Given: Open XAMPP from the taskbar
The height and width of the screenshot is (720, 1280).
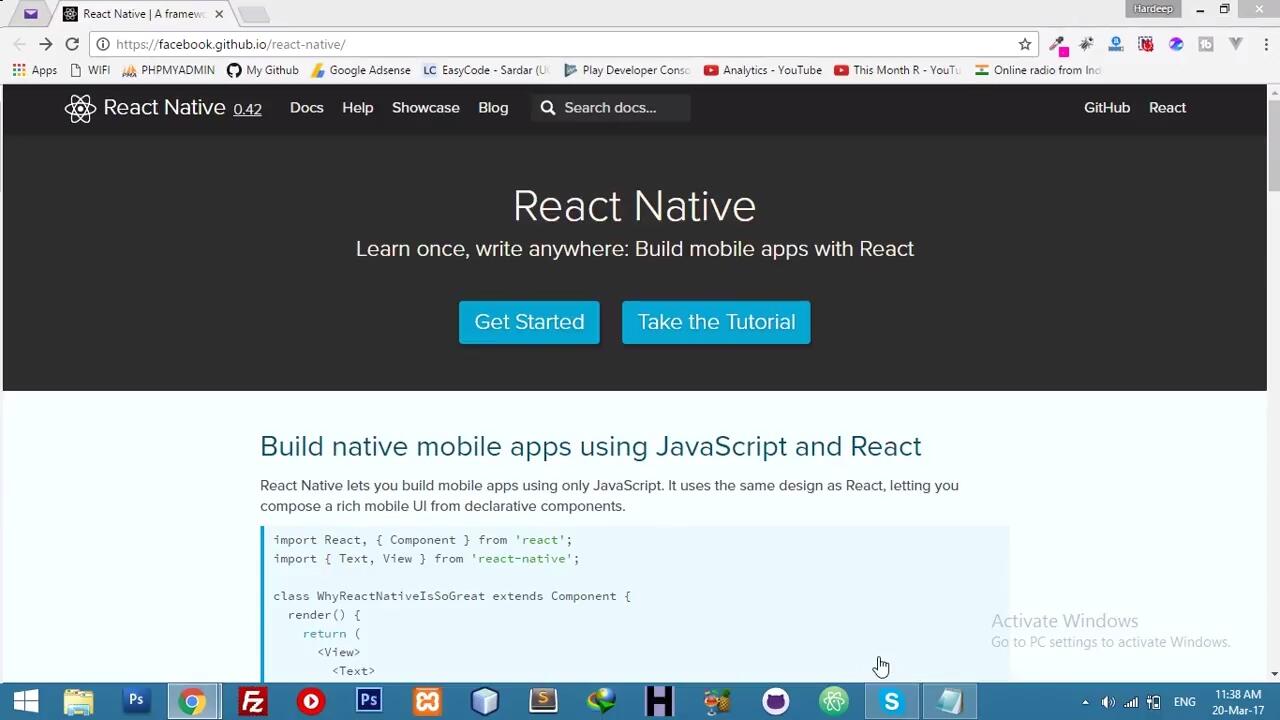Looking at the screenshot, I should [x=427, y=701].
